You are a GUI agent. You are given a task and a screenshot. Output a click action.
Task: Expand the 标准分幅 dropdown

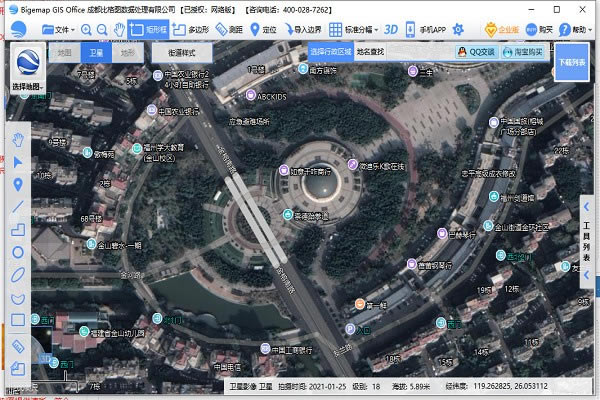click(356, 30)
